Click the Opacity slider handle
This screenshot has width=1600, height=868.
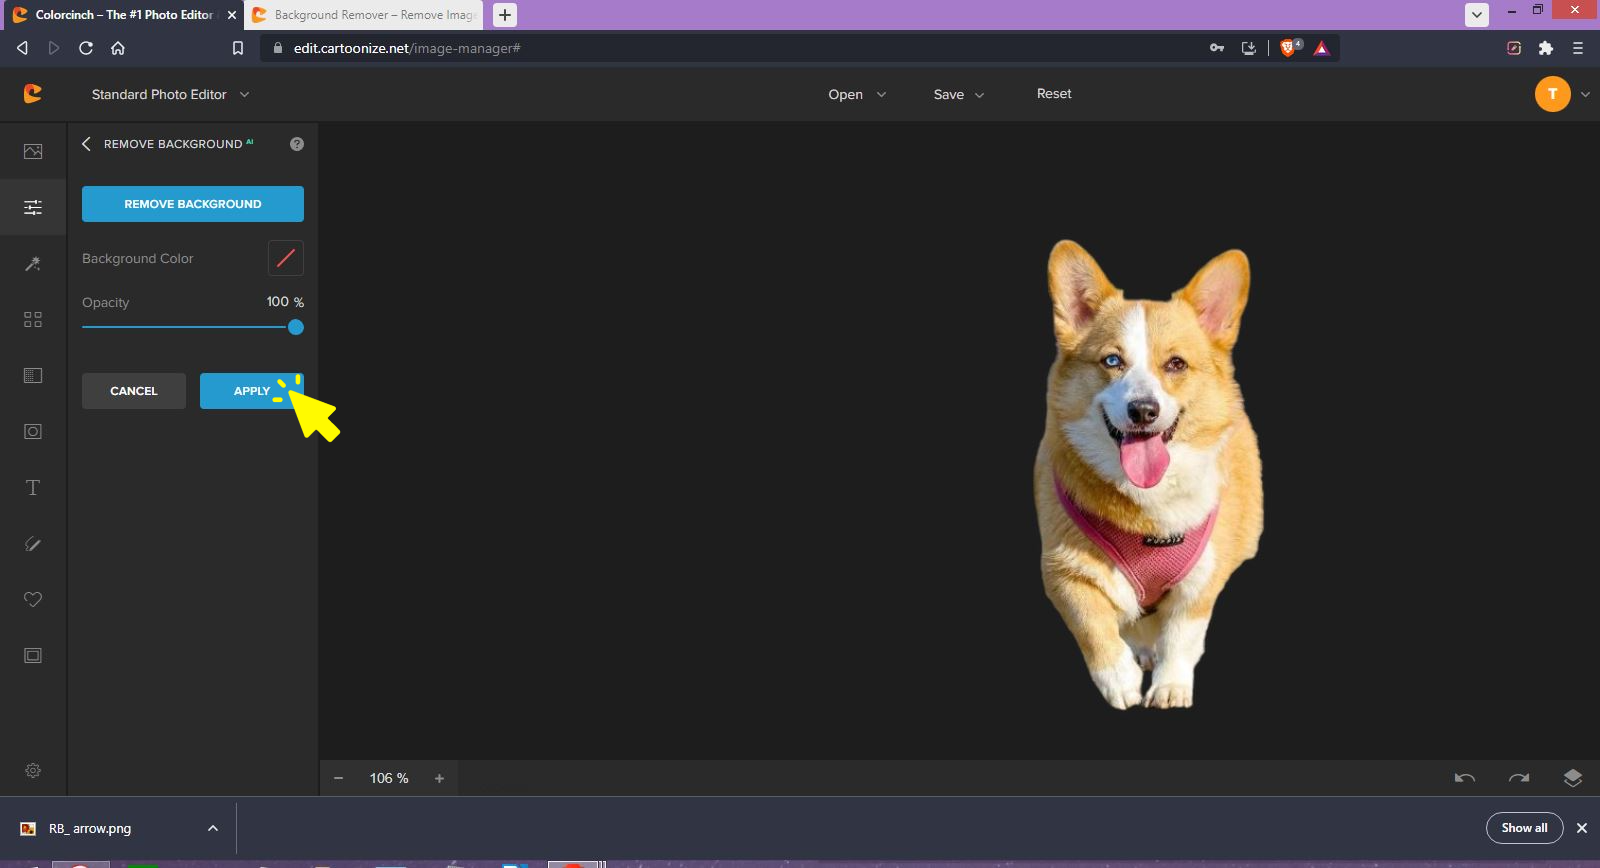click(x=296, y=327)
